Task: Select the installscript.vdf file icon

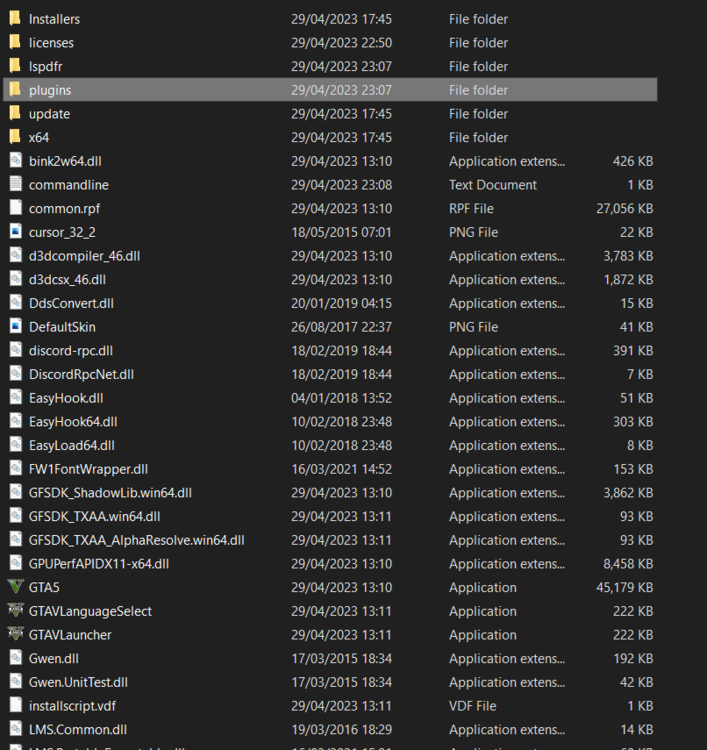Action: [16, 705]
